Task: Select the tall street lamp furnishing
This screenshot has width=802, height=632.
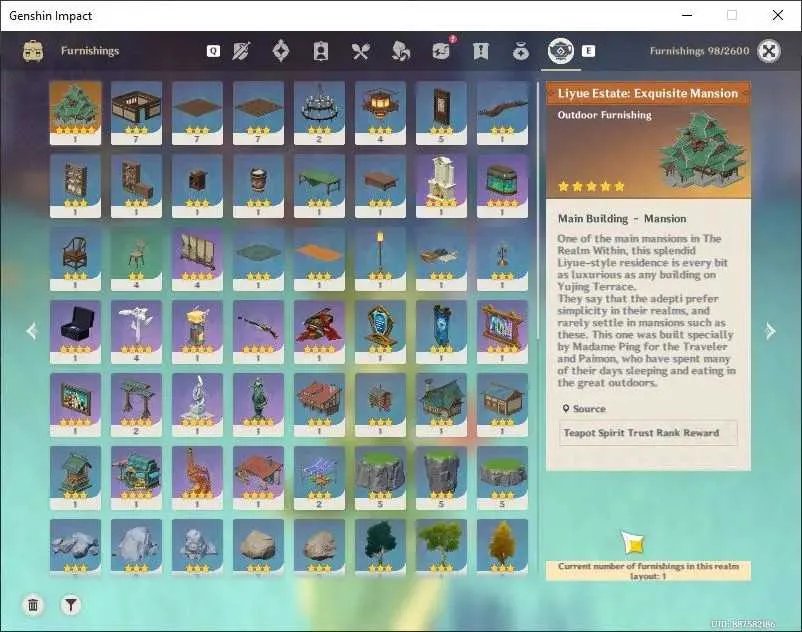Action: [x=380, y=259]
